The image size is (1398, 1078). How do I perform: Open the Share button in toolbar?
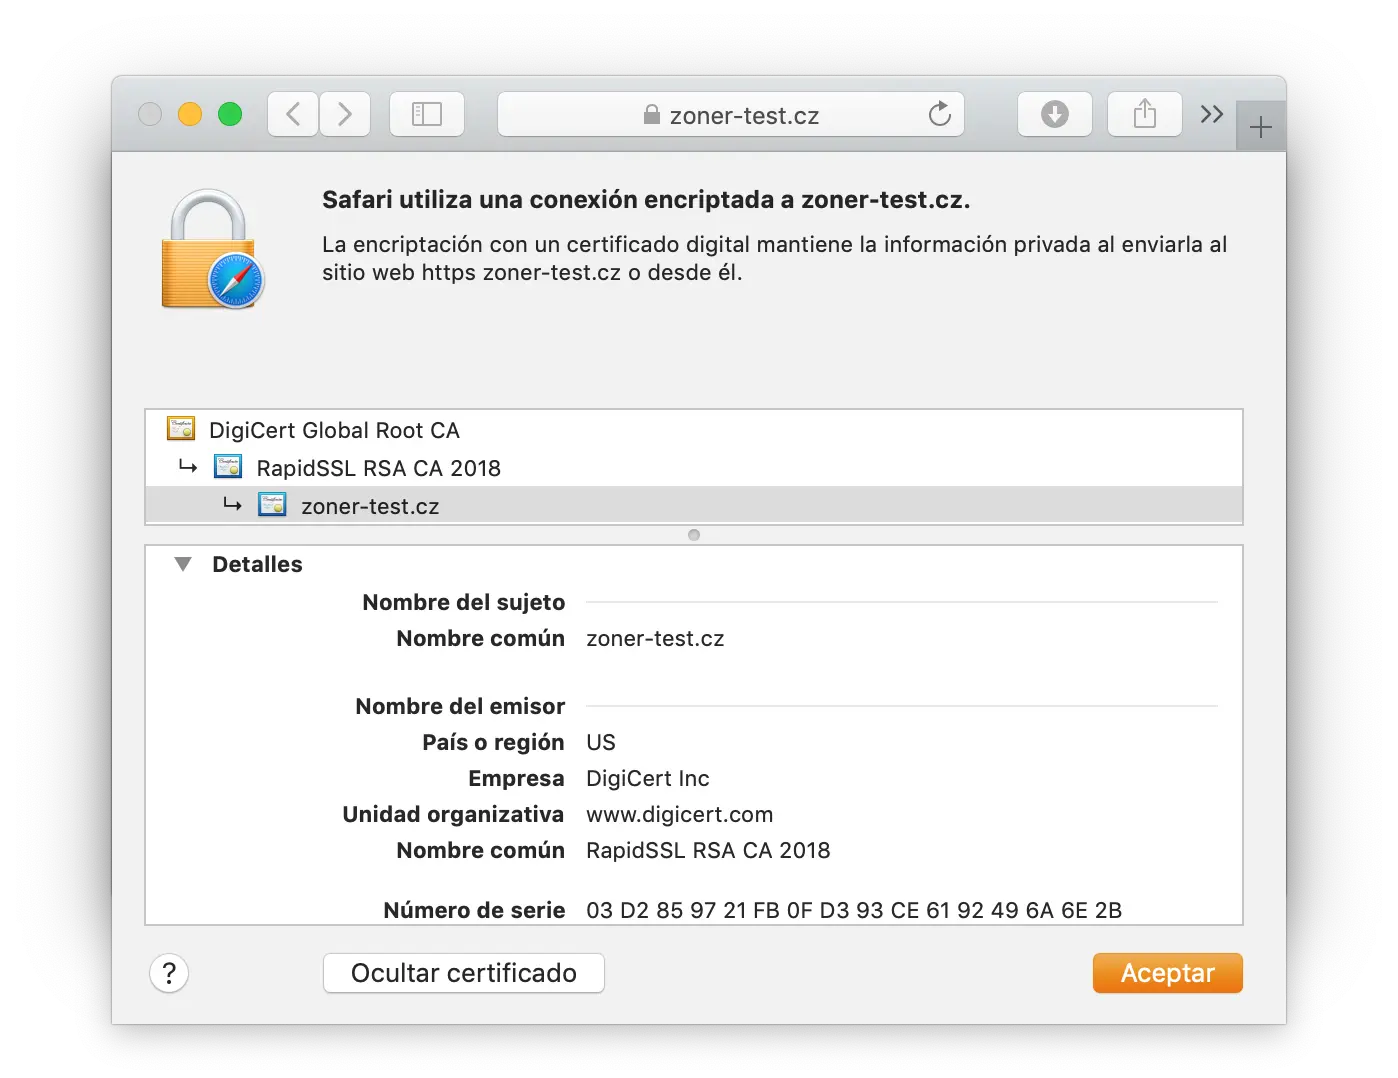point(1145,114)
